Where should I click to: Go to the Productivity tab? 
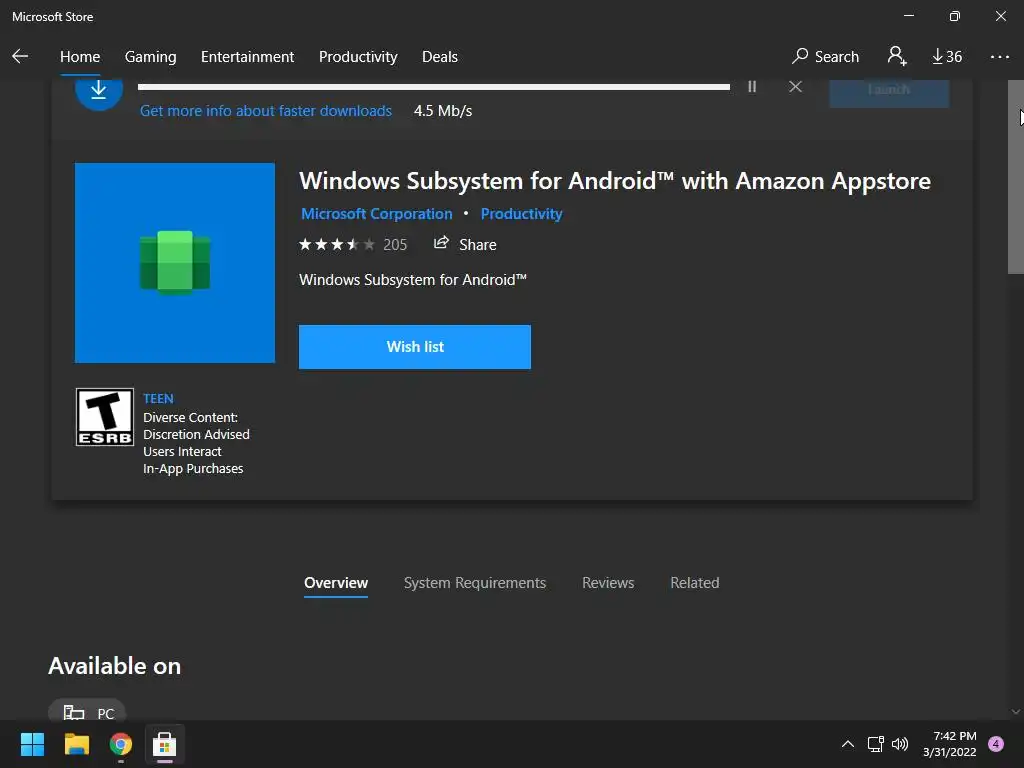click(358, 57)
